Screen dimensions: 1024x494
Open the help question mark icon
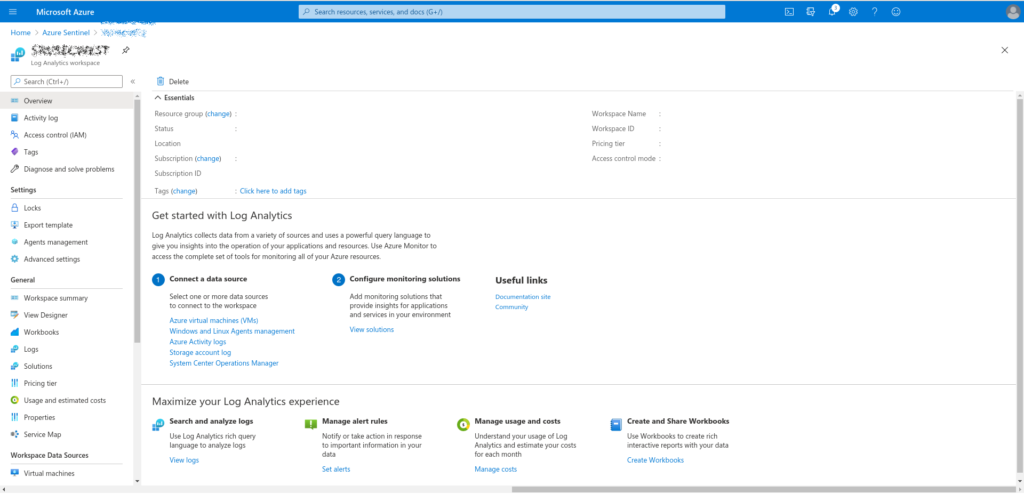874,12
